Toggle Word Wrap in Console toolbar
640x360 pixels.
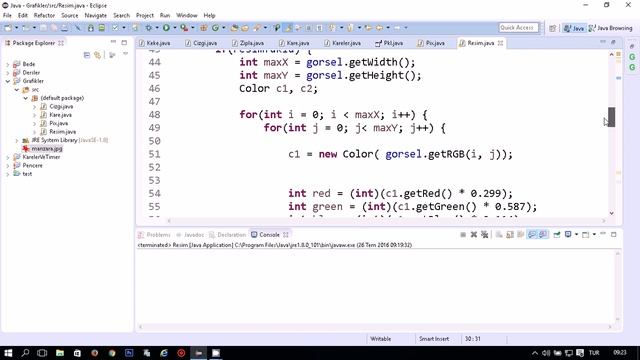(520, 235)
